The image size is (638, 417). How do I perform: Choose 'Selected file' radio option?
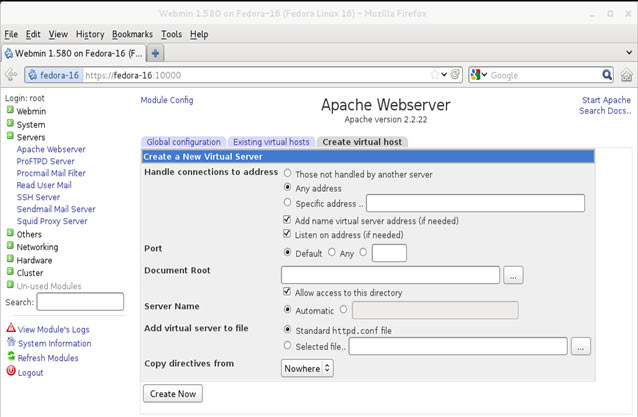point(287,345)
